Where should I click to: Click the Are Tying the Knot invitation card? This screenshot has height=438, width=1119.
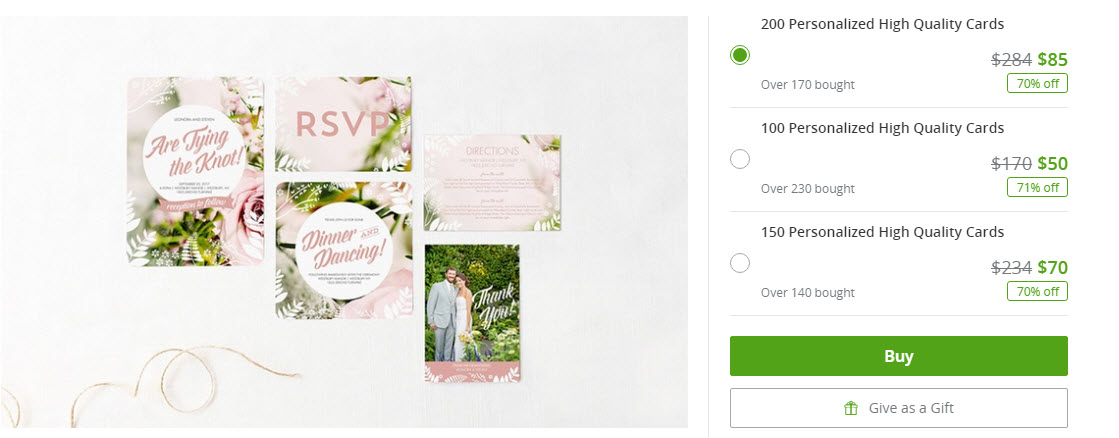[x=196, y=171]
